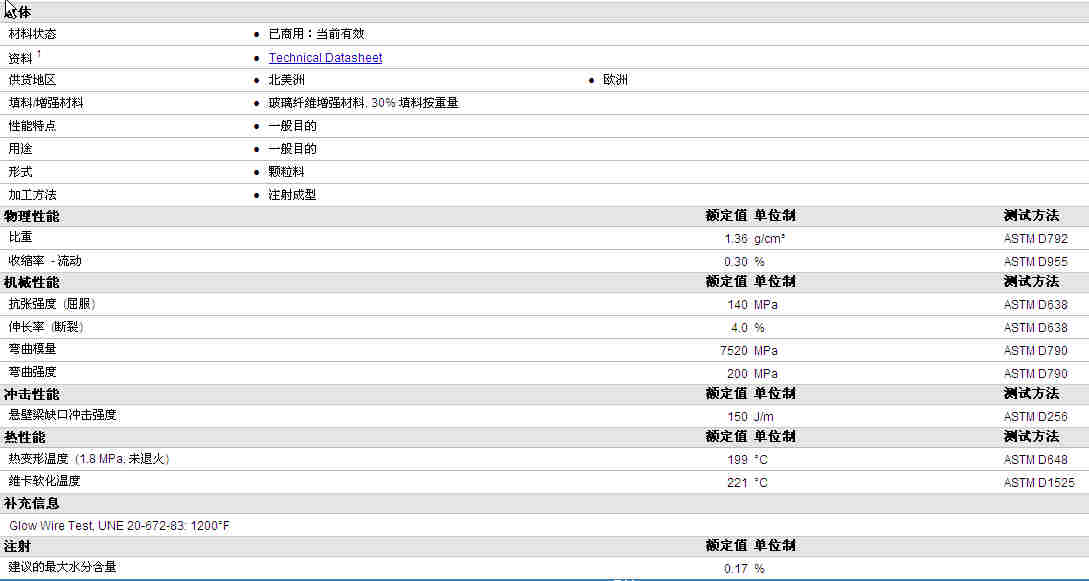The width and height of the screenshot is (1089, 581).
Task: Select the 欧洲 region entry
Action: [615, 80]
